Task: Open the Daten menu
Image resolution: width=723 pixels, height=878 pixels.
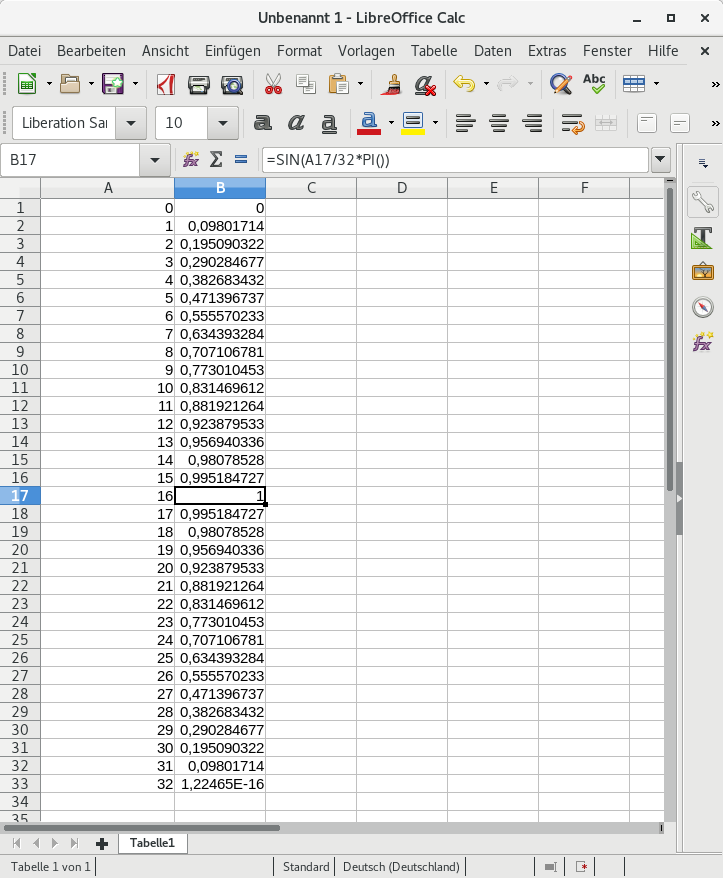Action: pyautogui.click(x=492, y=51)
